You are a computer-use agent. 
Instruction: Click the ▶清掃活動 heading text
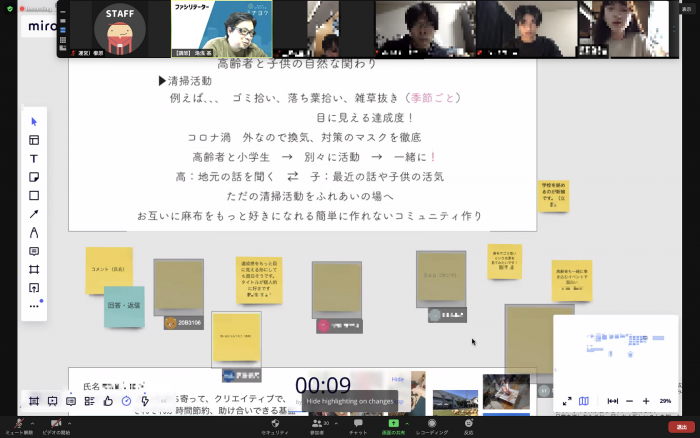[x=185, y=81]
